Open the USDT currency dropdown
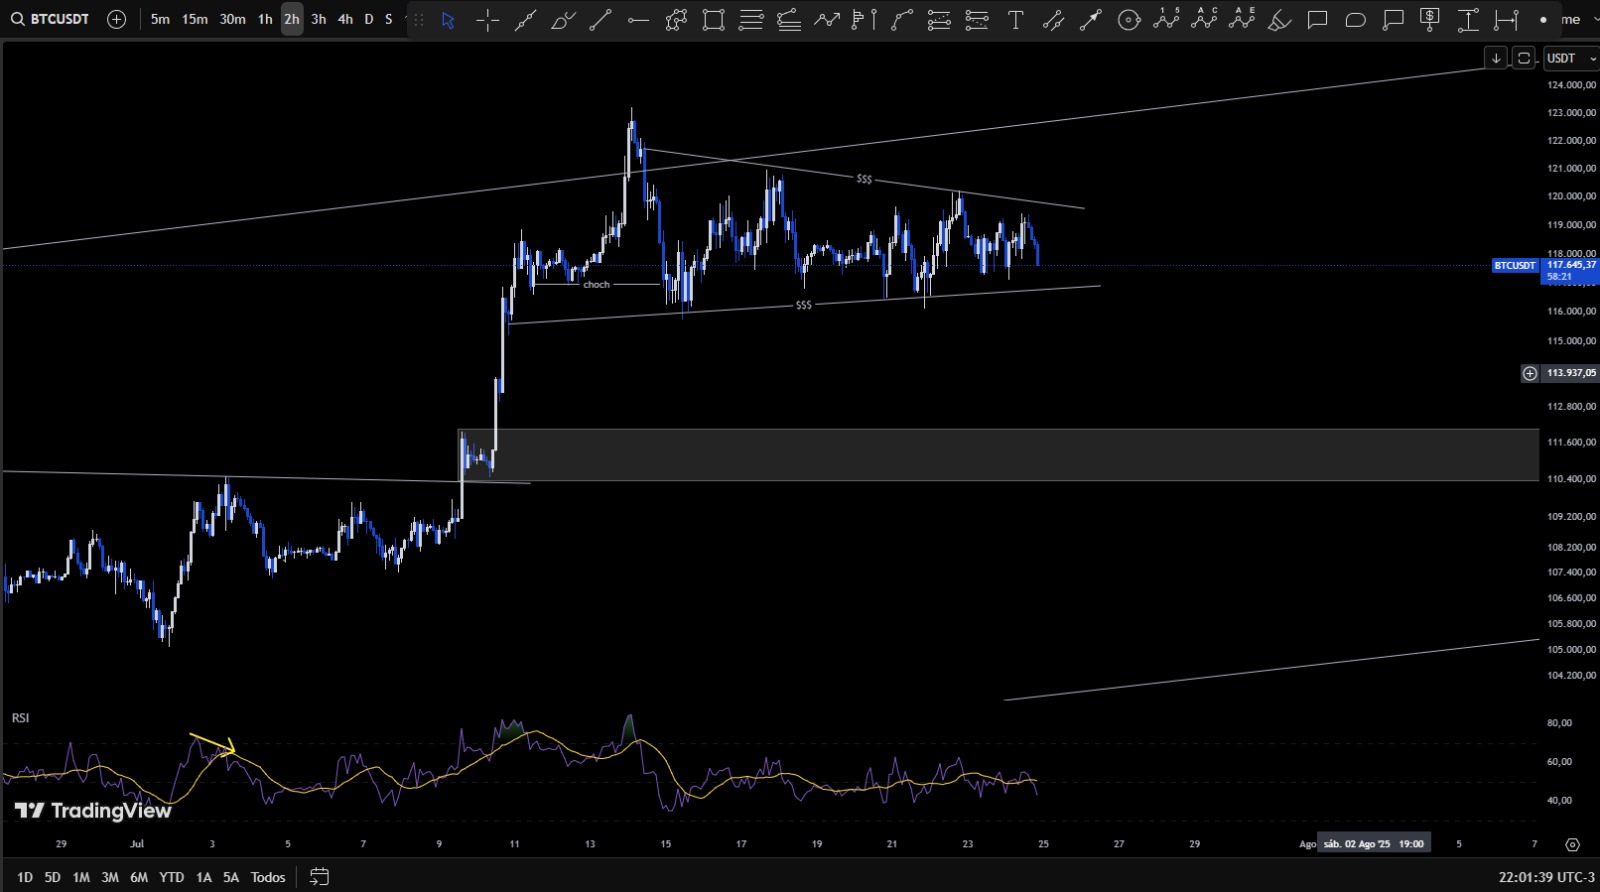Screen dimensions: 1600x892 coord(1571,58)
